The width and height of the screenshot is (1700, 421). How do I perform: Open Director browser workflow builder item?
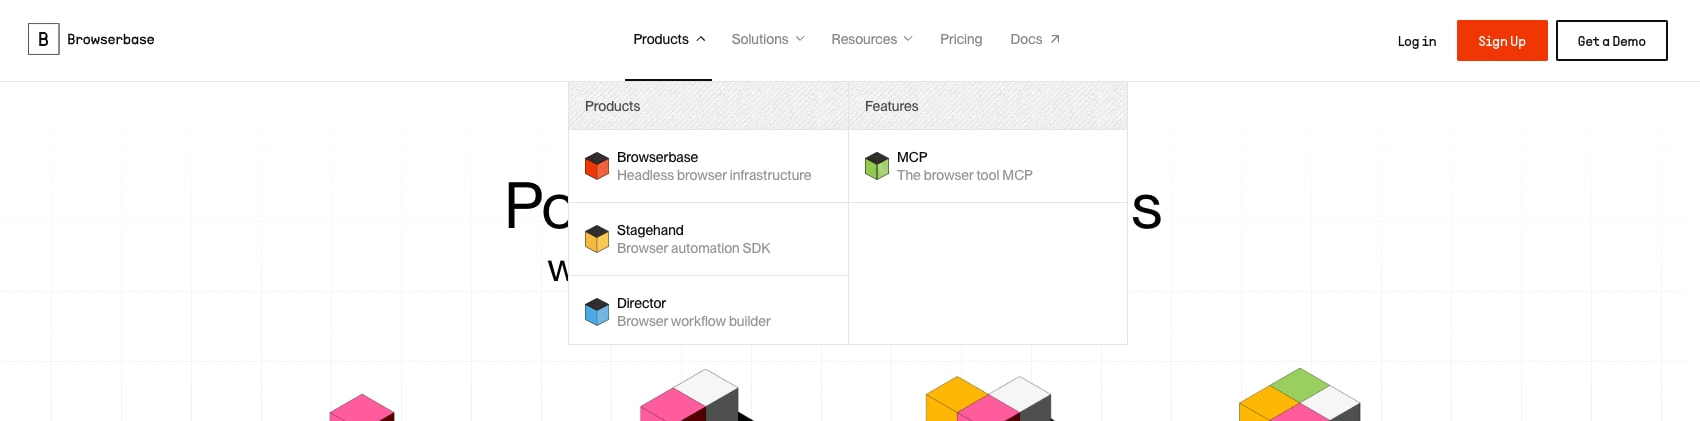[x=708, y=312]
